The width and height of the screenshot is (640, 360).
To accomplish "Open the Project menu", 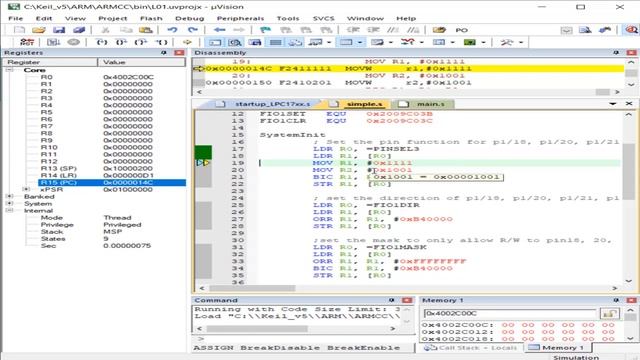I will (113, 18).
